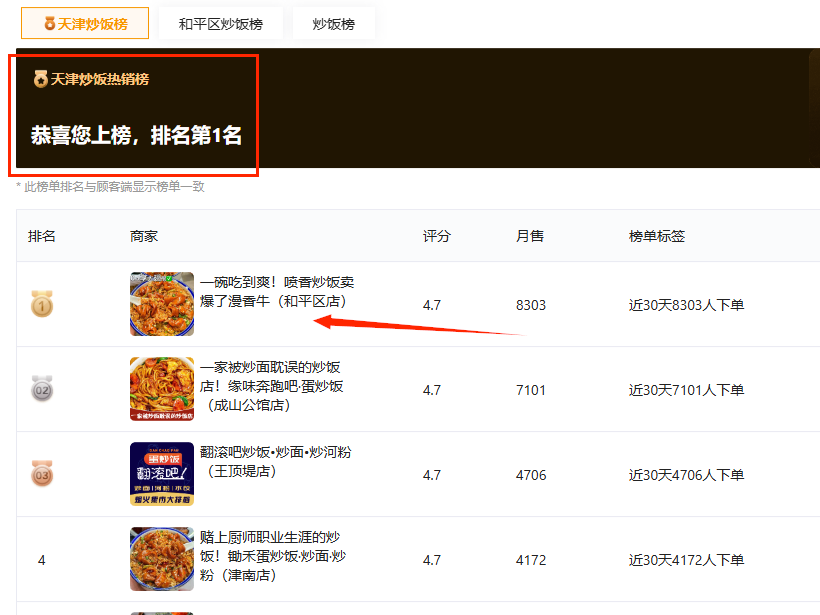820x615 pixels.
Task: Click the silver second-place medal icon
Action: pyautogui.click(x=41, y=389)
